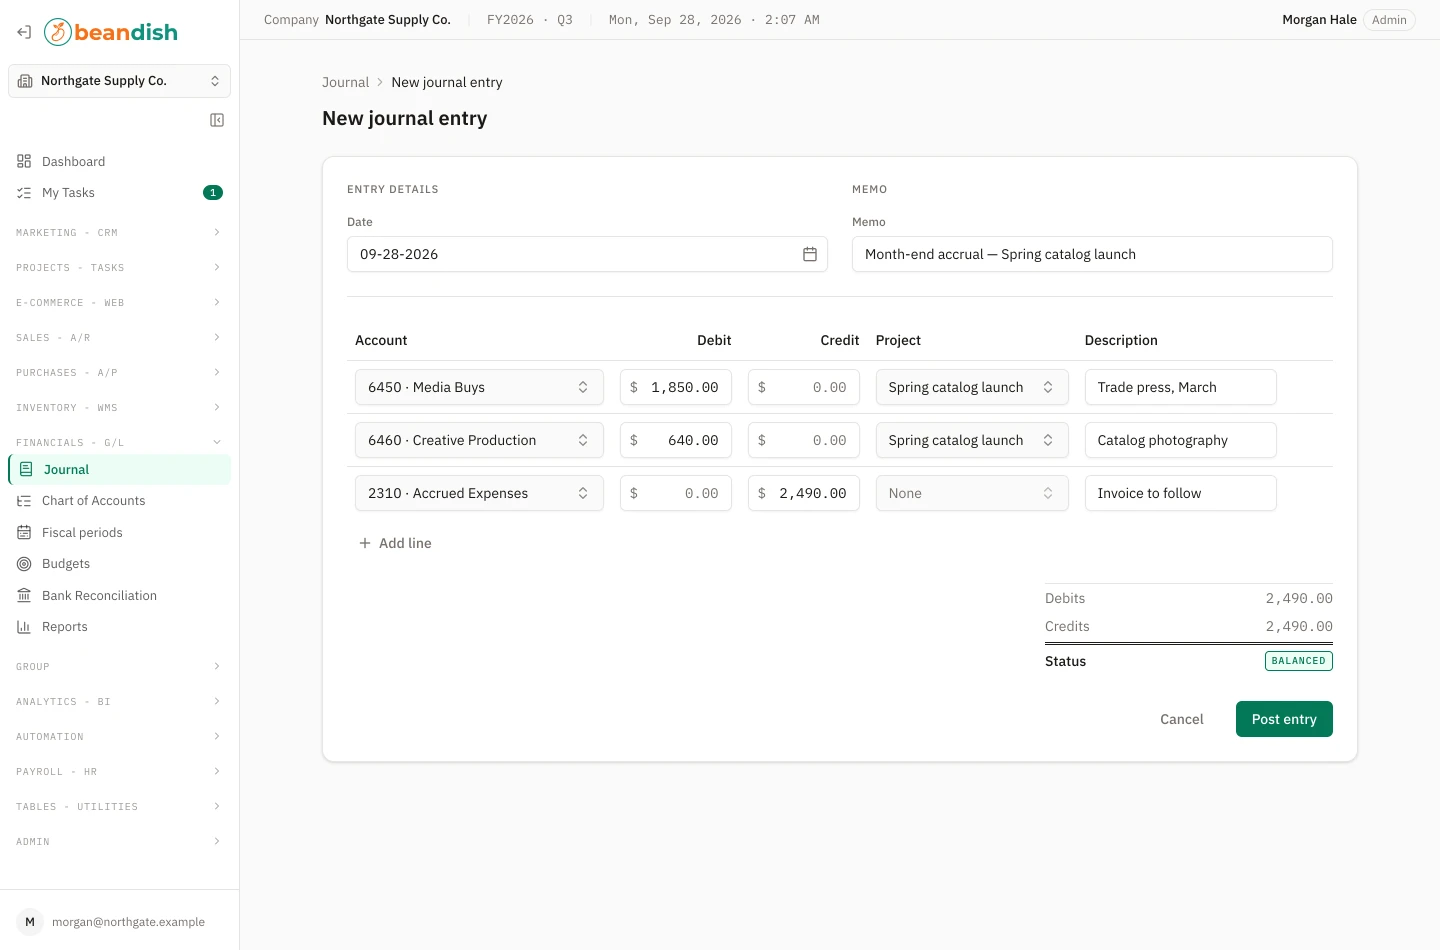Click the Dashboard grid icon
1440x950 pixels.
(x=24, y=161)
